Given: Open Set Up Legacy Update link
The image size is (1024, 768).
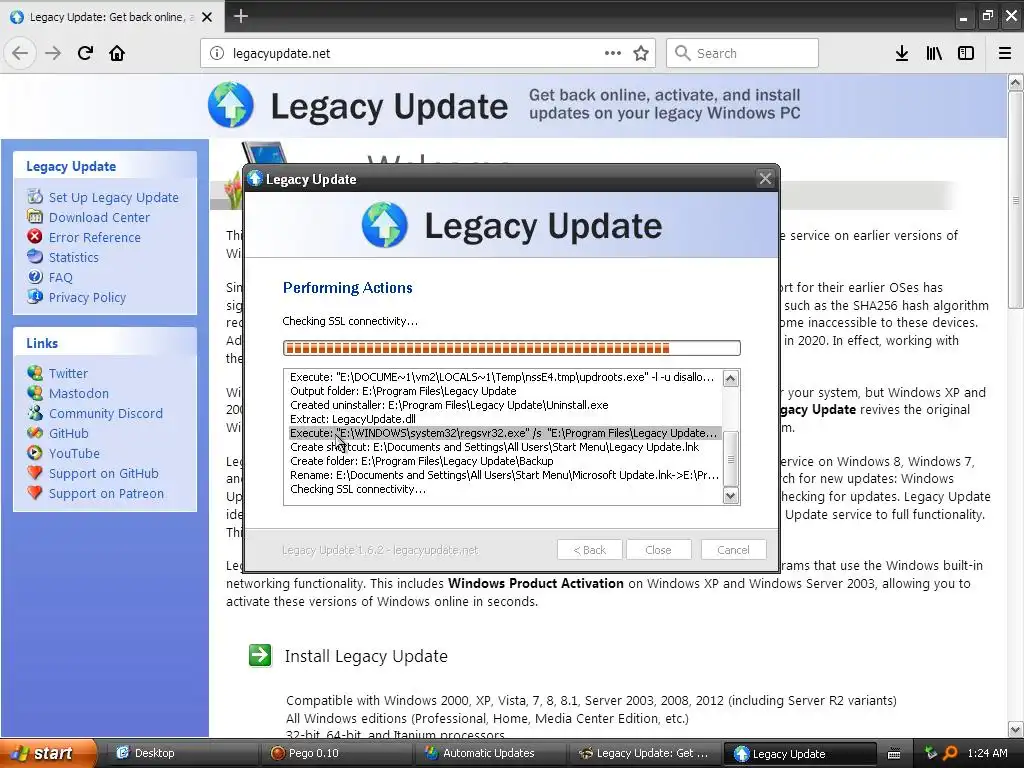Looking at the screenshot, I should (x=114, y=197).
